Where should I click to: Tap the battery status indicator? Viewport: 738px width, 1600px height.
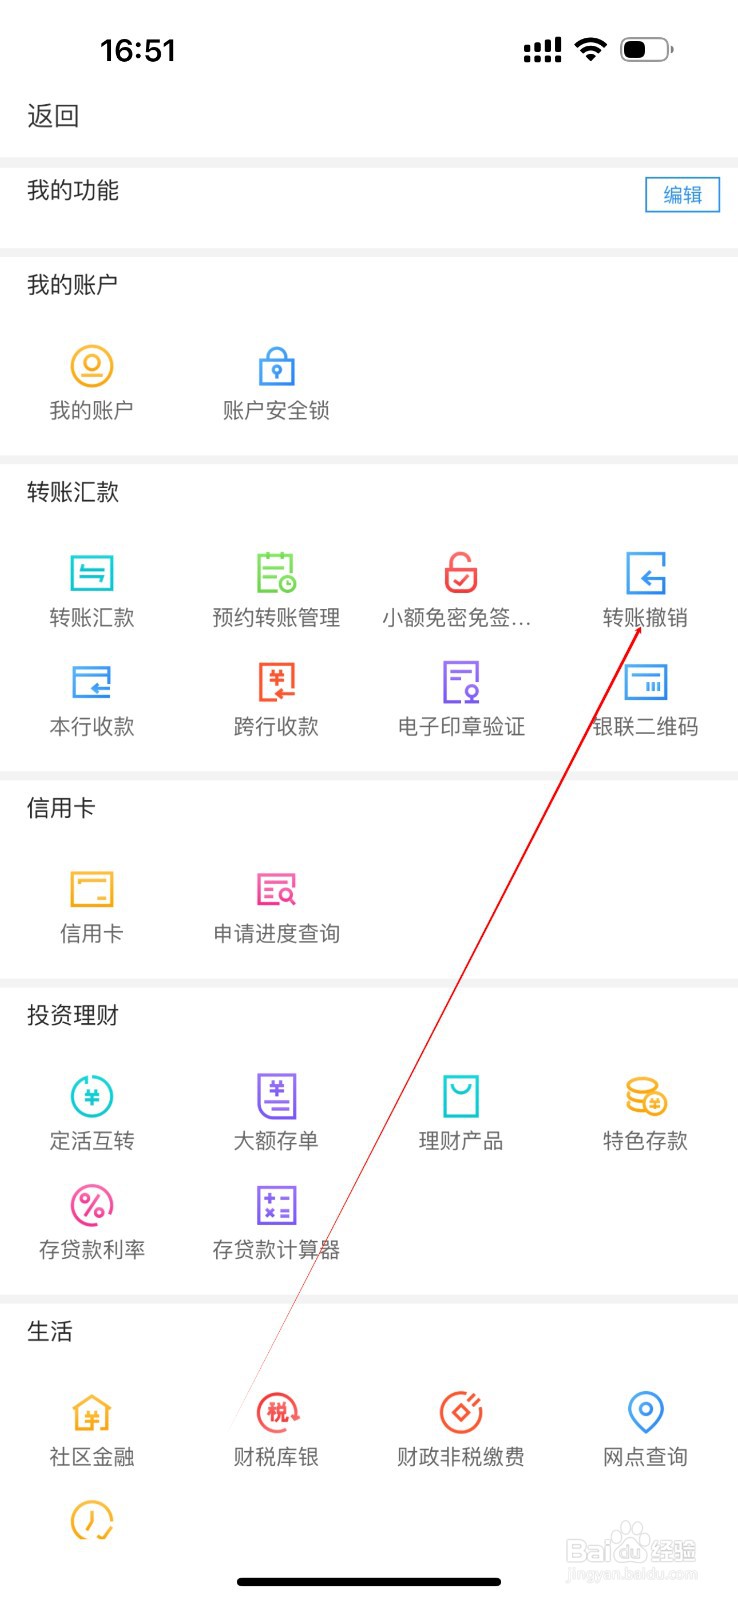point(647,49)
